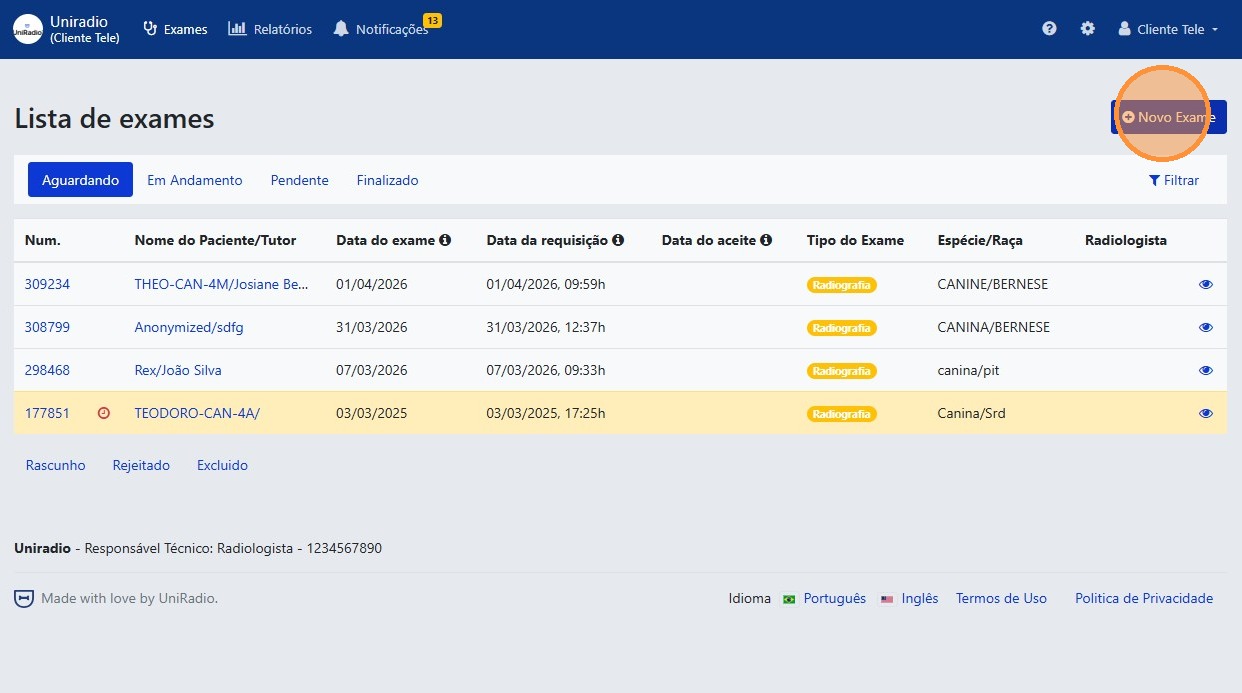1242x693 pixels.
Task: Click info icon beside Data da requisição
Action: [618, 240]
